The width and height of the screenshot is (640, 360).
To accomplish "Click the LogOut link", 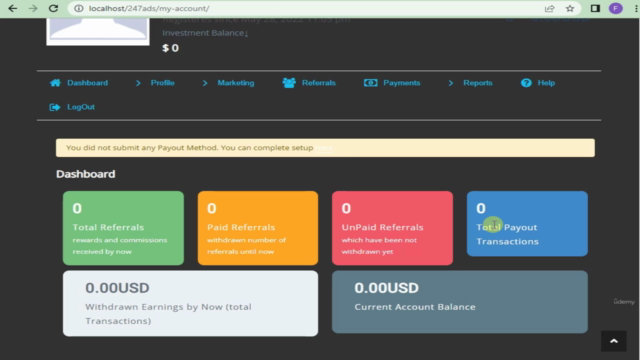I will point(81,107).
